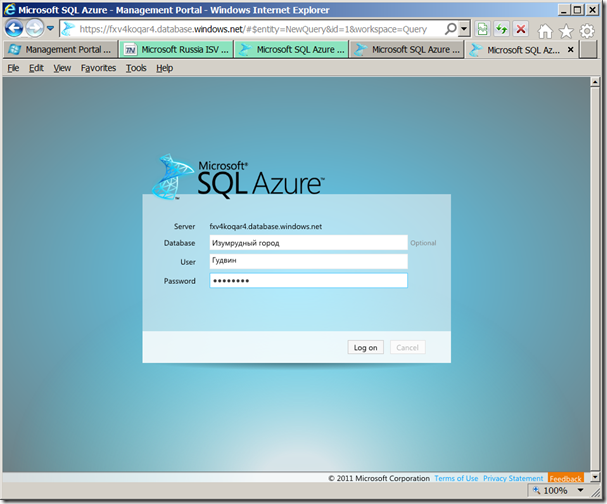The image size is (607, 504).
Task: Switch to the gray Microsoft SQL Azure tab
Action: [x=406, y=50]
